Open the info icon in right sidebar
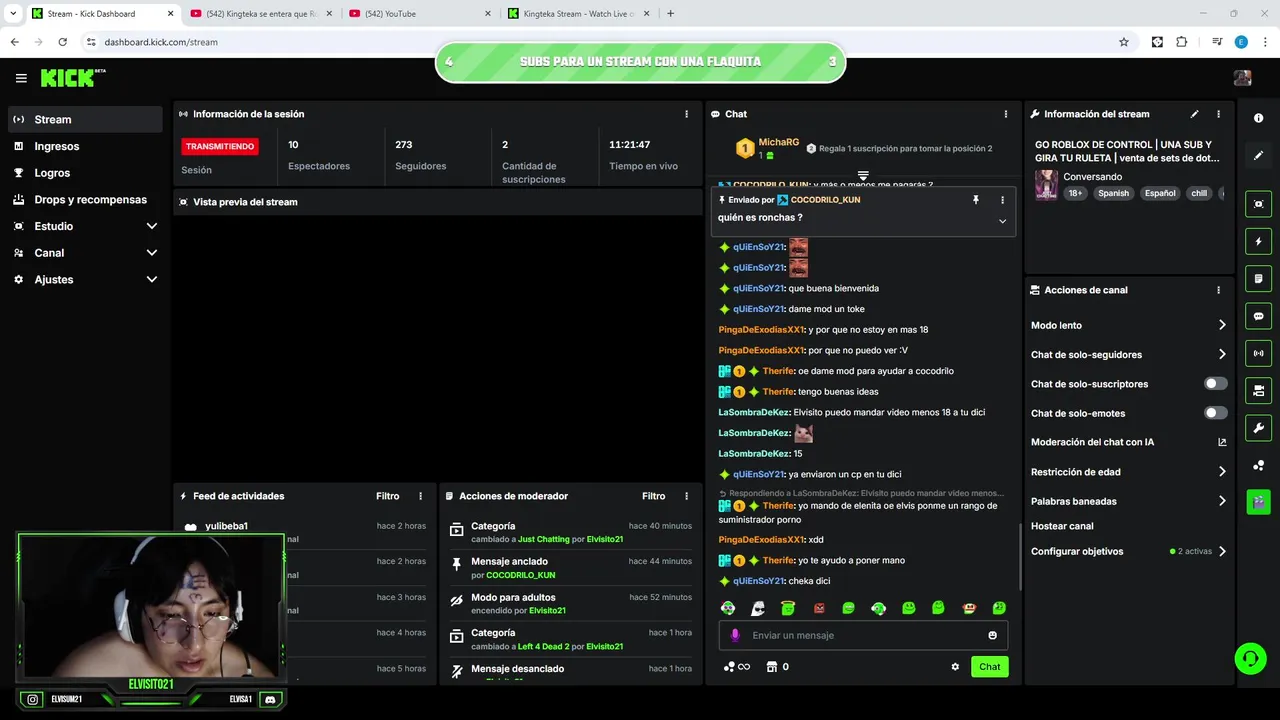The width and height of the screenshot is (1280, 720). point(1258,118)
